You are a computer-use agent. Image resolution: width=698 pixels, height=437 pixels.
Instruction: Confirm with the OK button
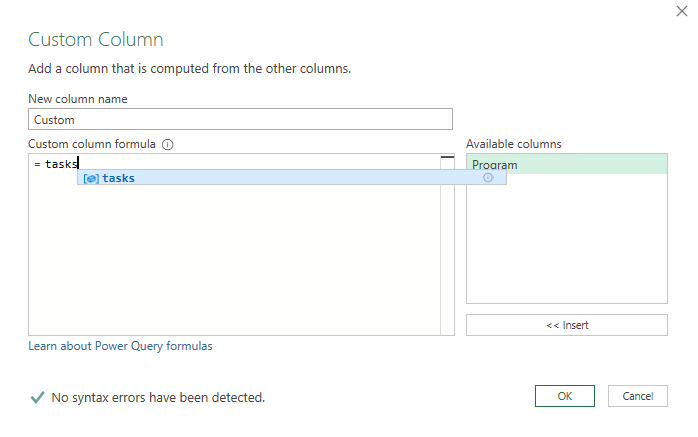564,396
